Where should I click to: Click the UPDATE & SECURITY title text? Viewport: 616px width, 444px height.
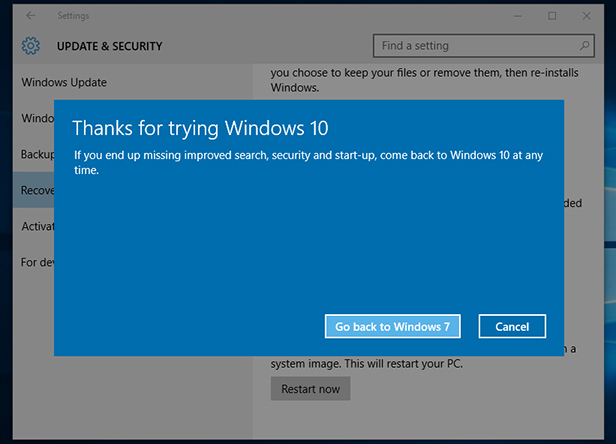110,46
